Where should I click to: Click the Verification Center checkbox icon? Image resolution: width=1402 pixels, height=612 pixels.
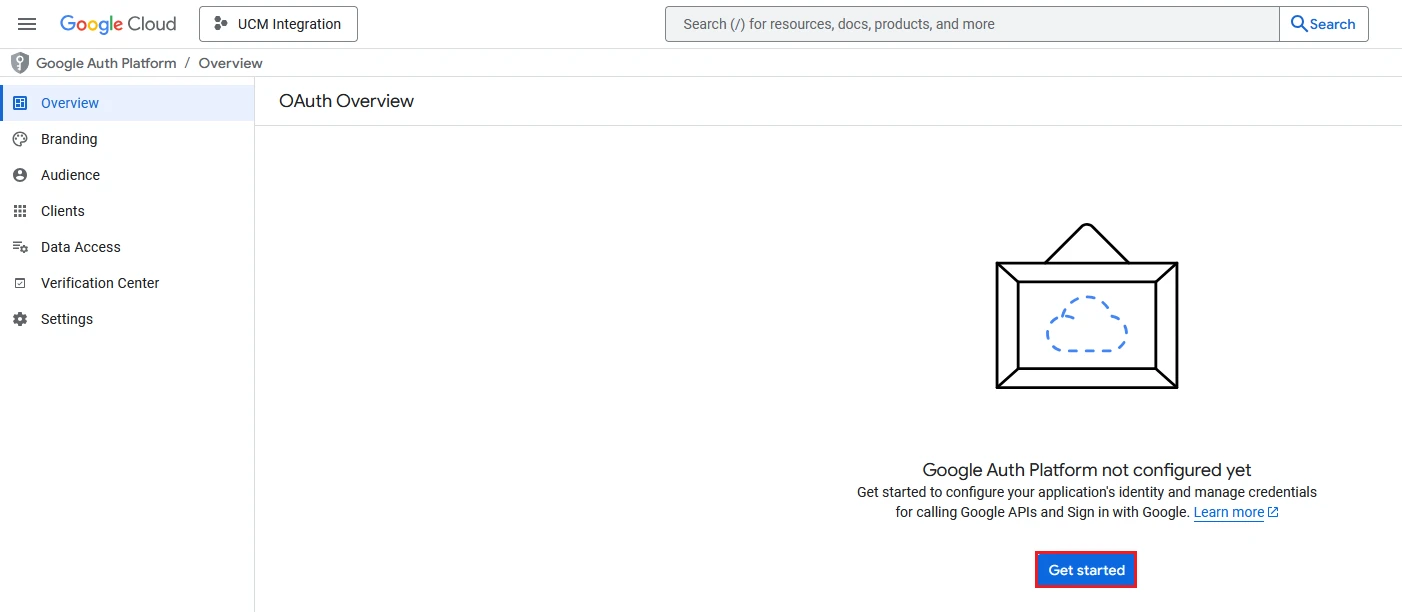tap(20, 283)
